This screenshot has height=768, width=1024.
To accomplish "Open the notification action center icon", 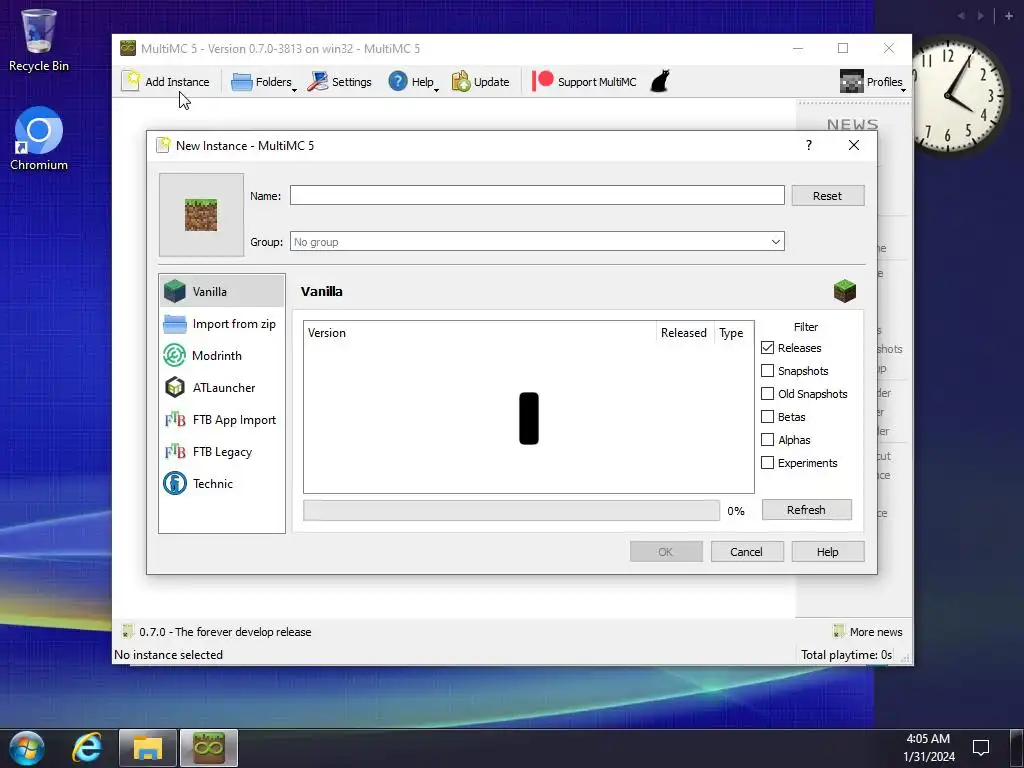I will click(980, 748).
